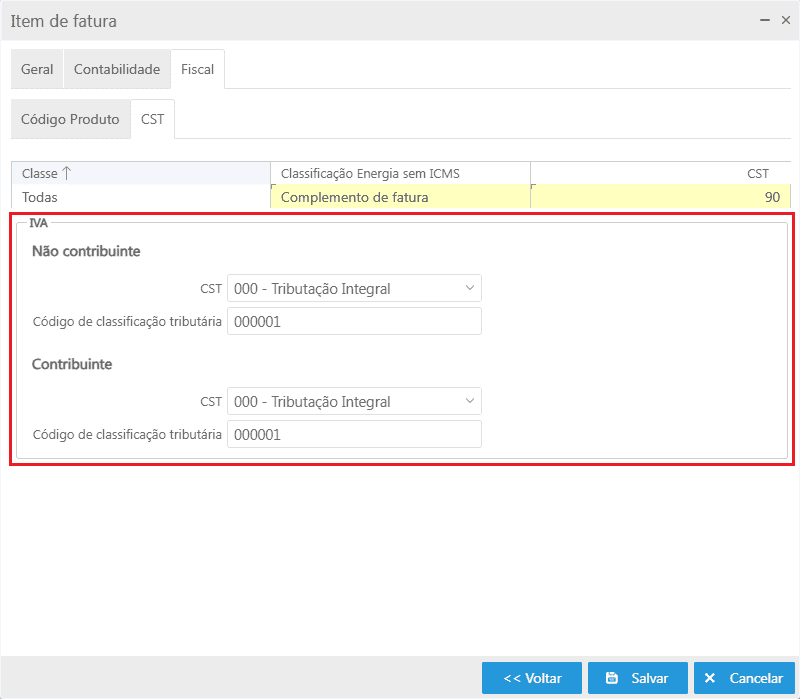Go back with the << Voltar button
This screenshot has height=699, width=800.
tap(532, 678)
